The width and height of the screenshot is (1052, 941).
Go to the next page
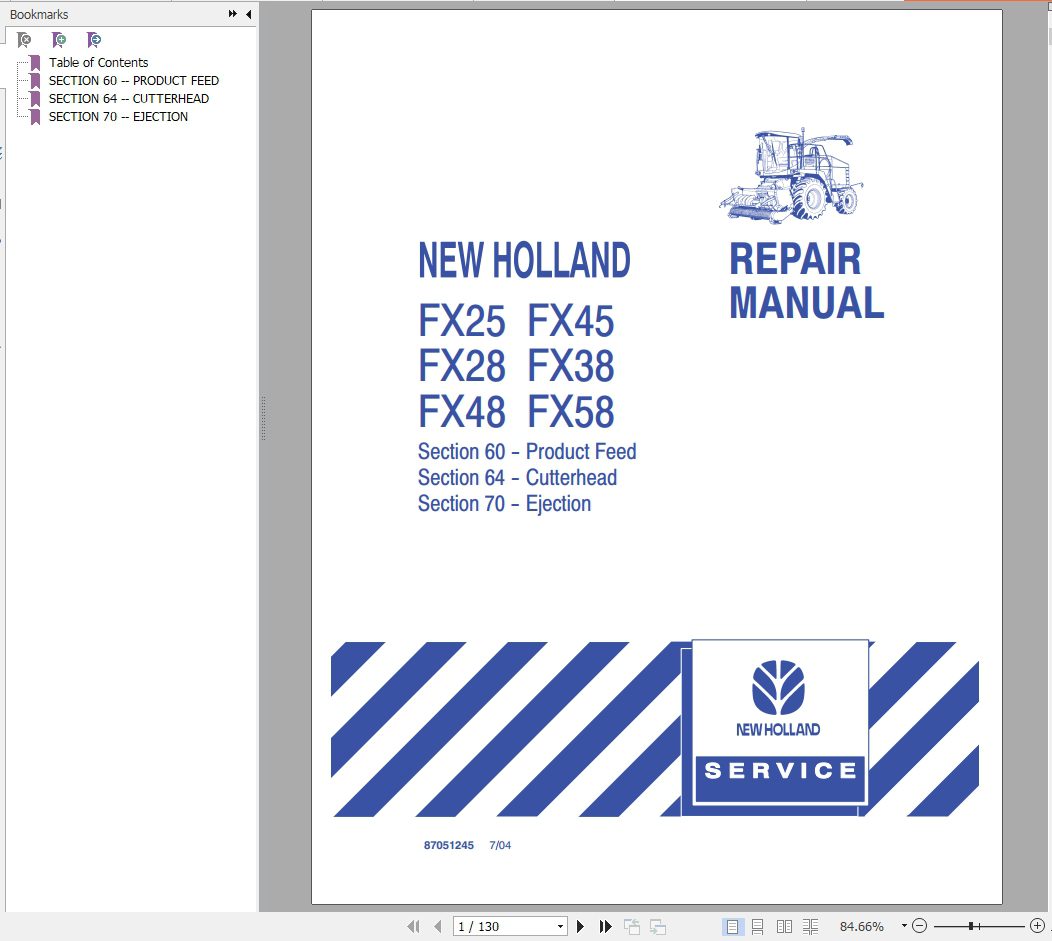(581, 925)
